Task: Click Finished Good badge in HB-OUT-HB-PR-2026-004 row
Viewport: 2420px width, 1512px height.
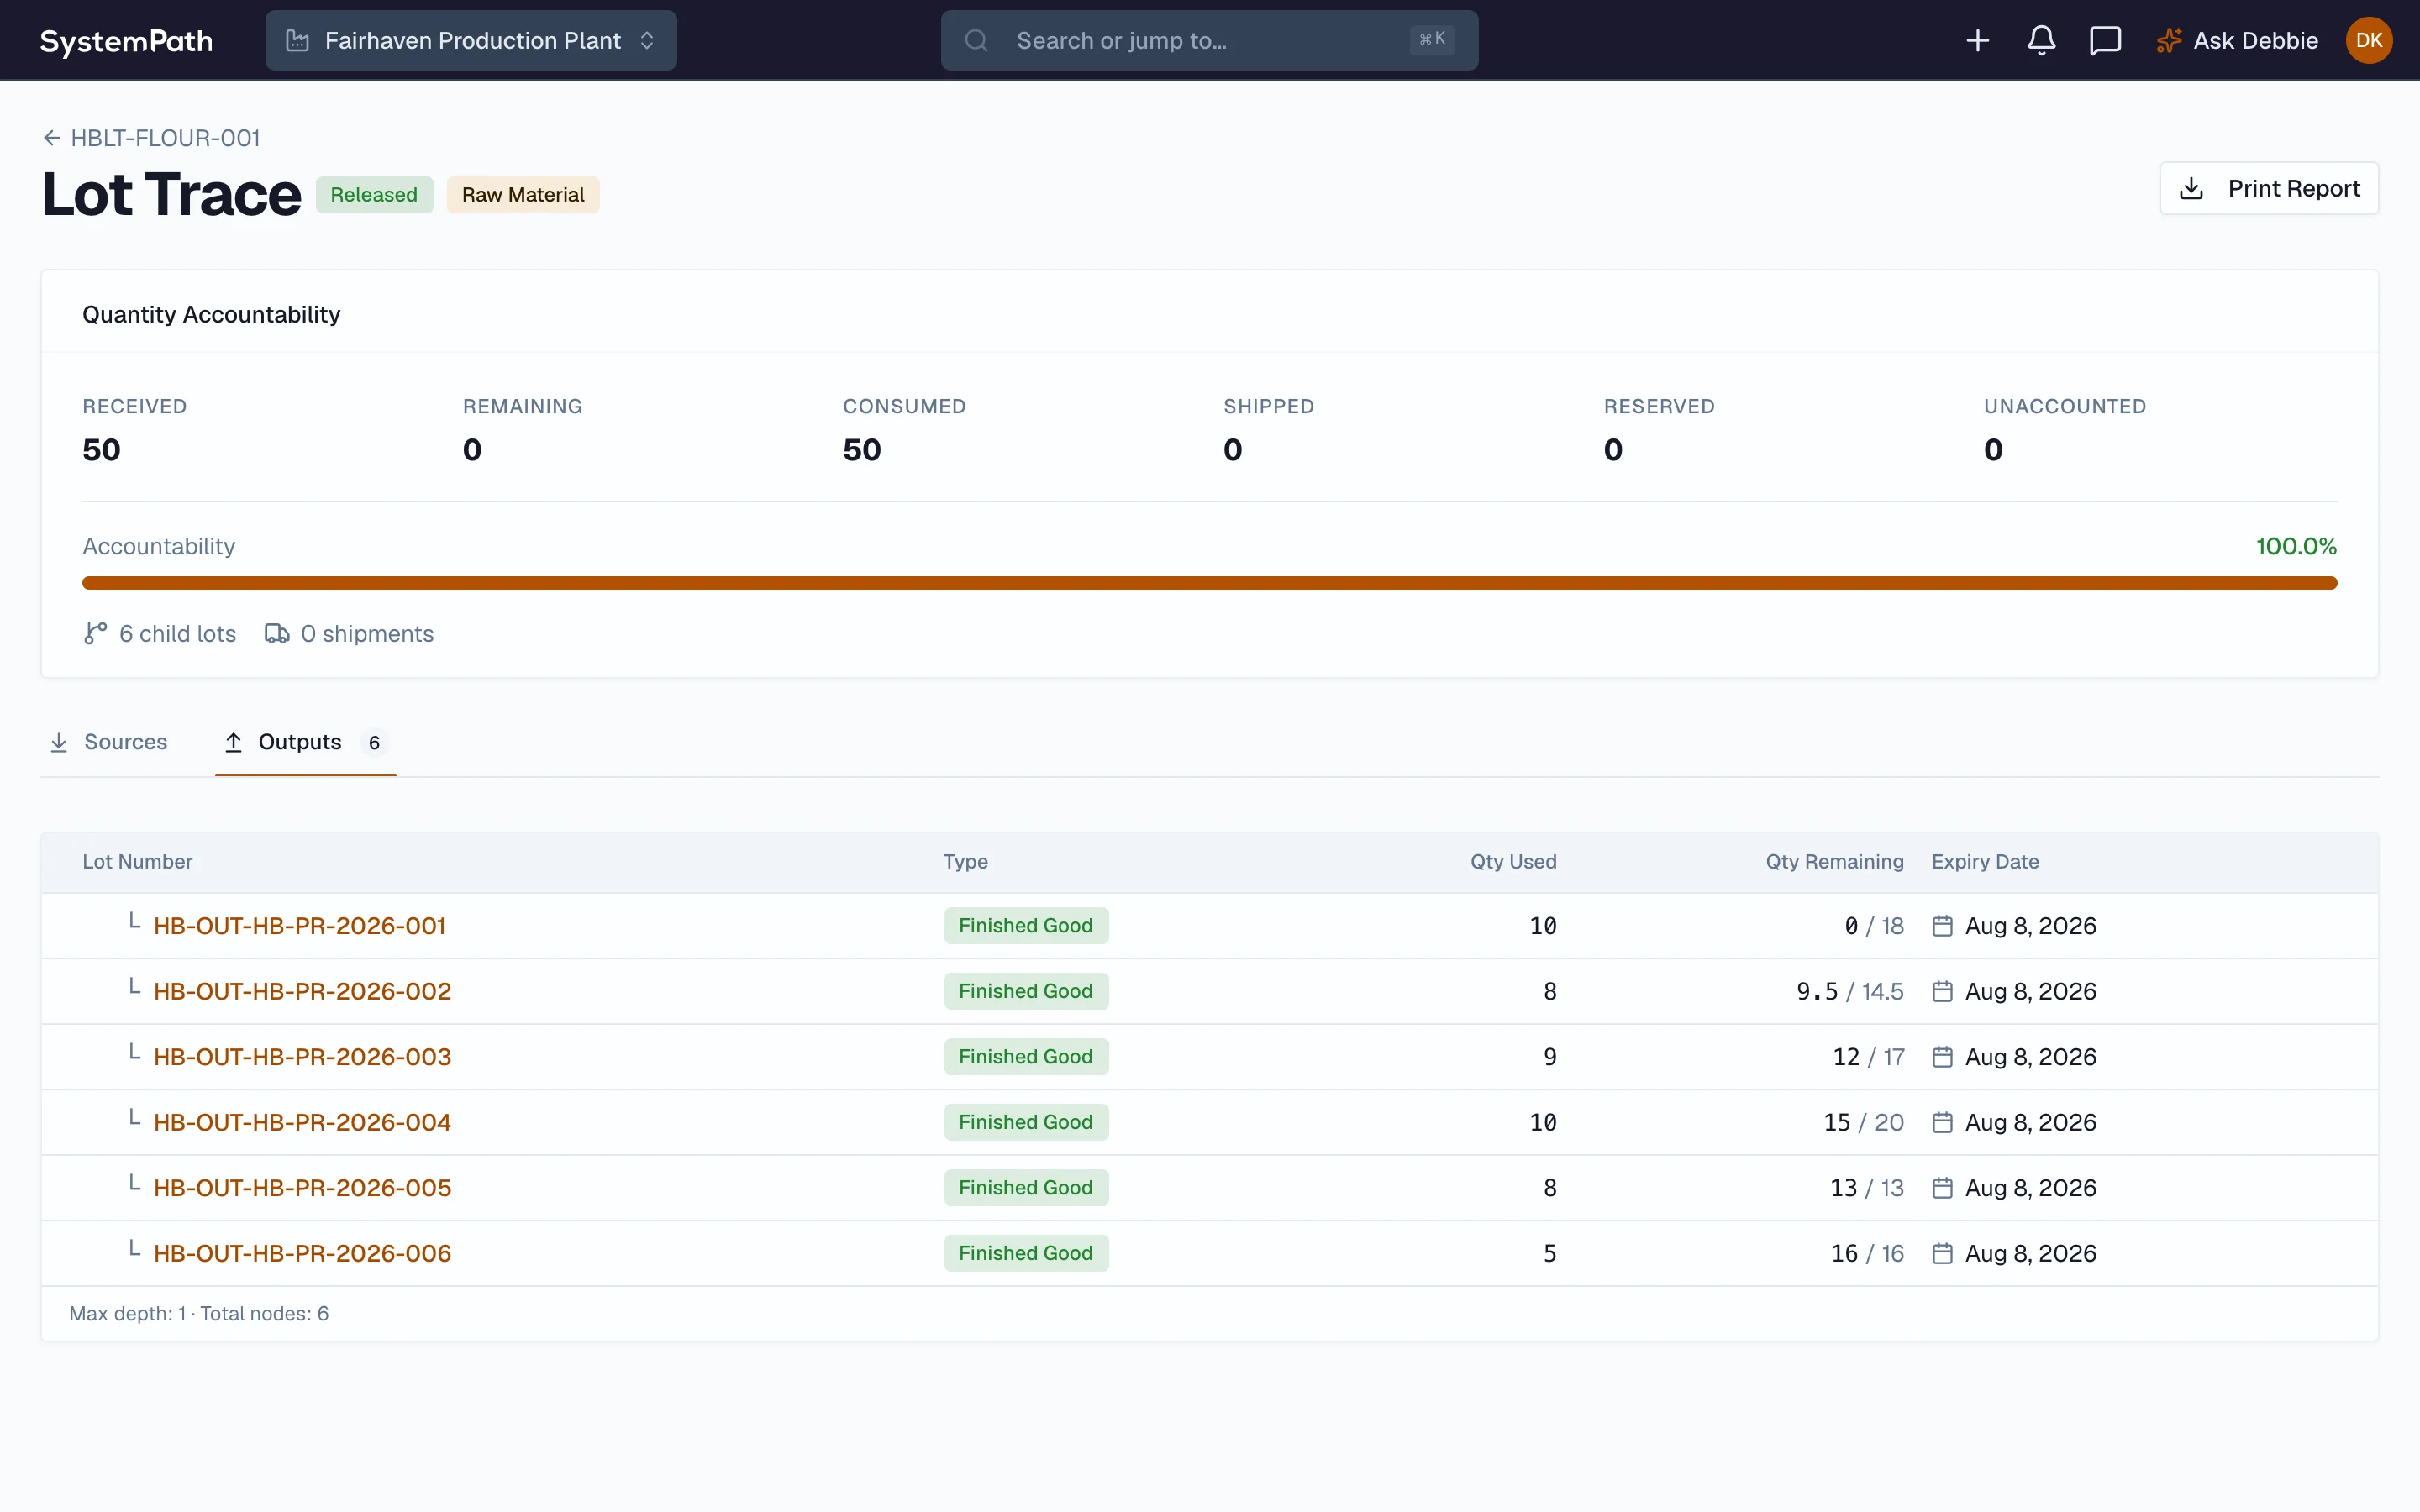Action: tap(1026, 1123)
